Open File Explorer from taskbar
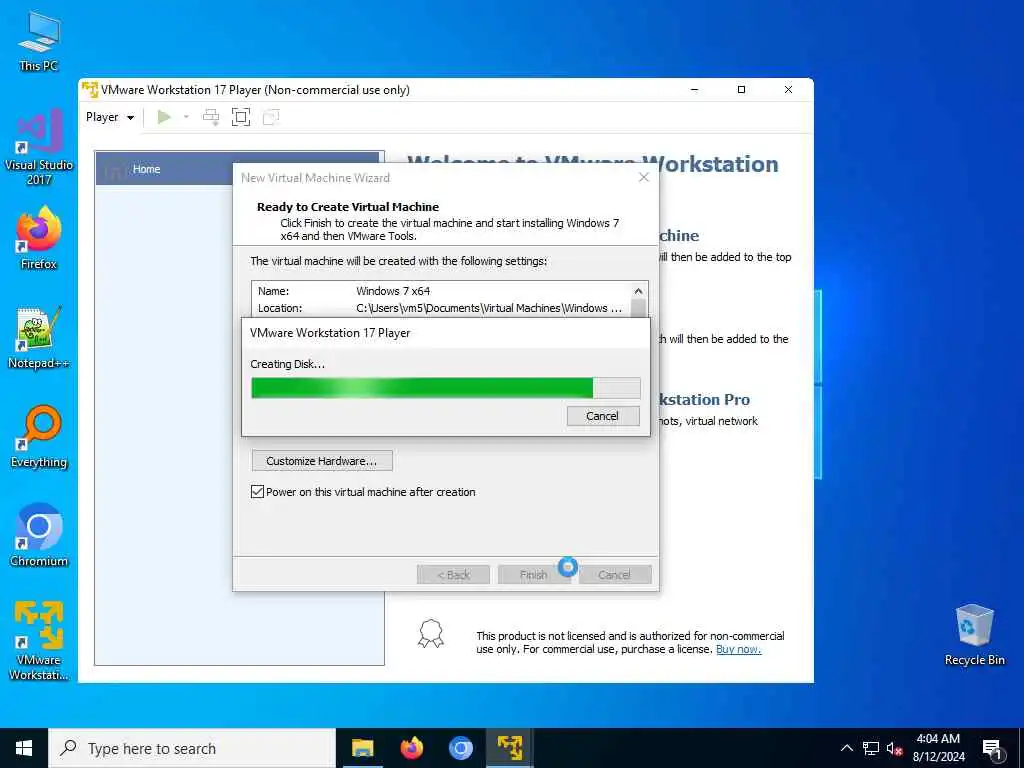1024x768 pixels. [362, 748]
